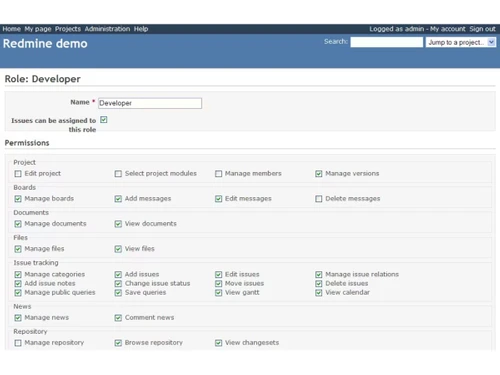
Task: Click the 'Issue tracking' group label
Action: coord(36,263)
